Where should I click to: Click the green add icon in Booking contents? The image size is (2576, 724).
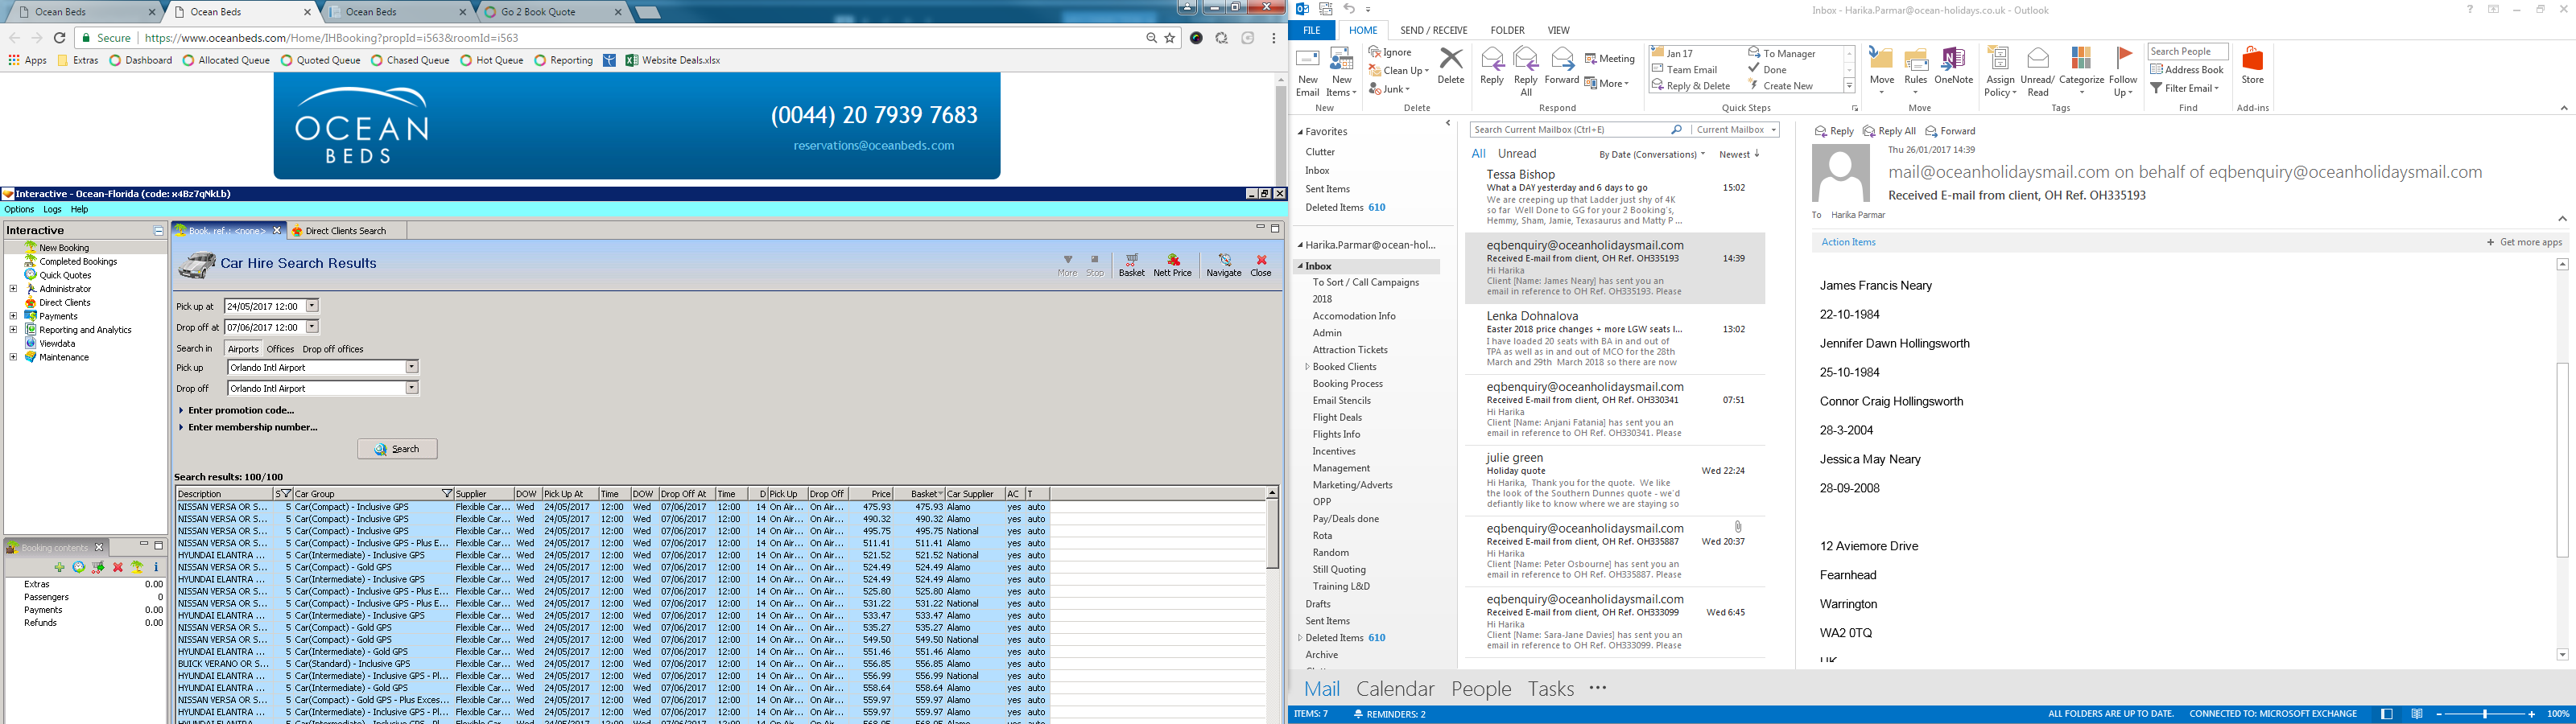click(x=59, y=567)
